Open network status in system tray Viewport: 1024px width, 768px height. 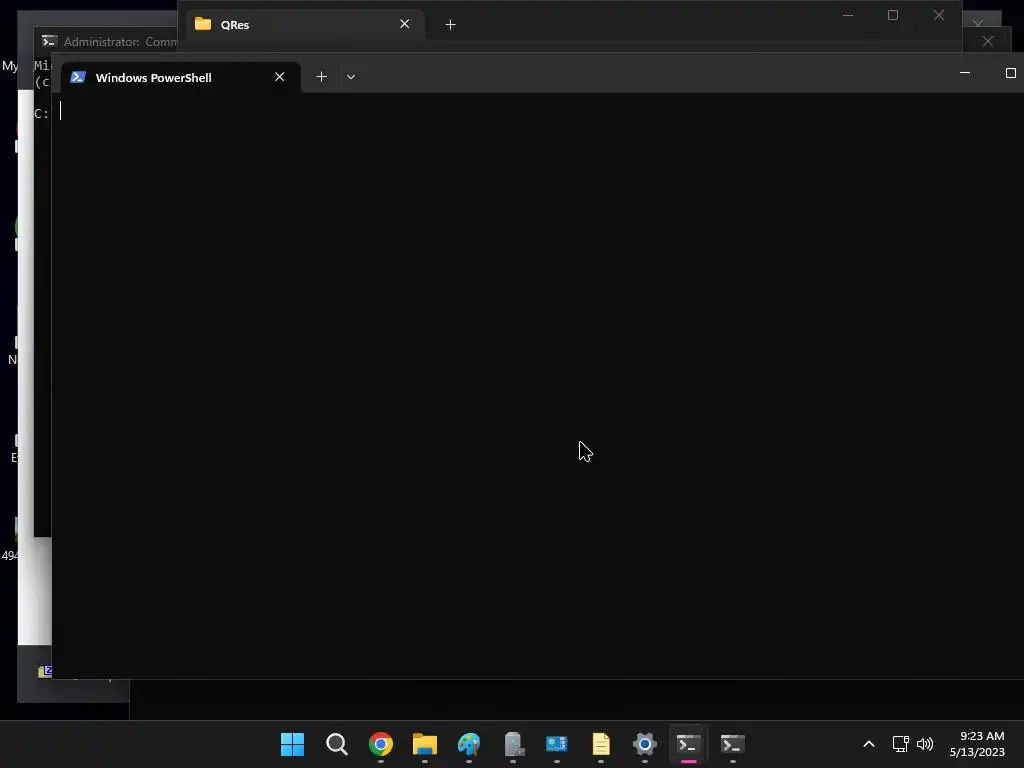pyautogui.click(x=901, y=744)
